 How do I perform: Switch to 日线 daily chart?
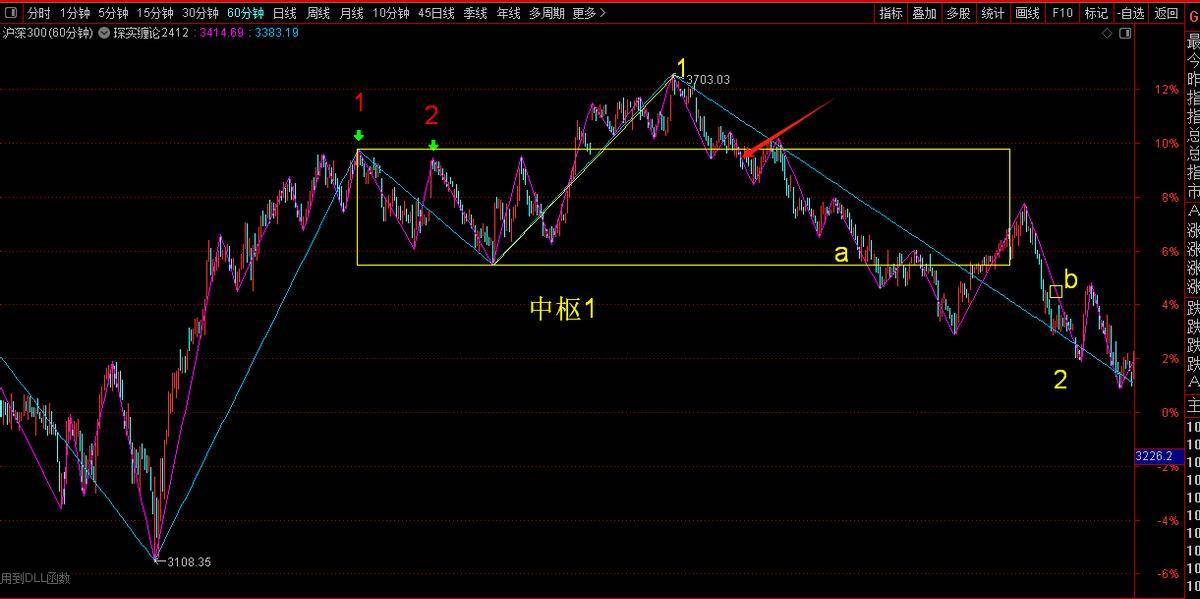(284, 13)
